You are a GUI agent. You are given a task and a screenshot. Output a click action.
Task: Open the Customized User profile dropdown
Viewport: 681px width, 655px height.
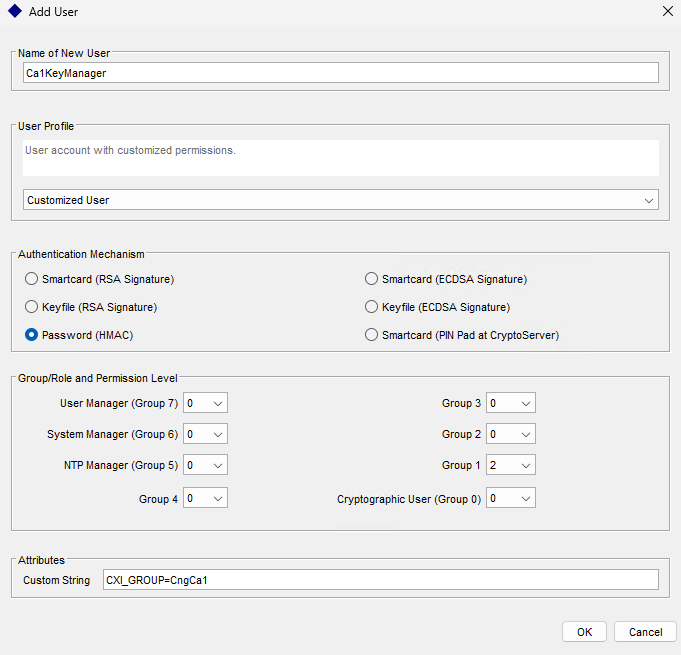[x=340, y=200]
